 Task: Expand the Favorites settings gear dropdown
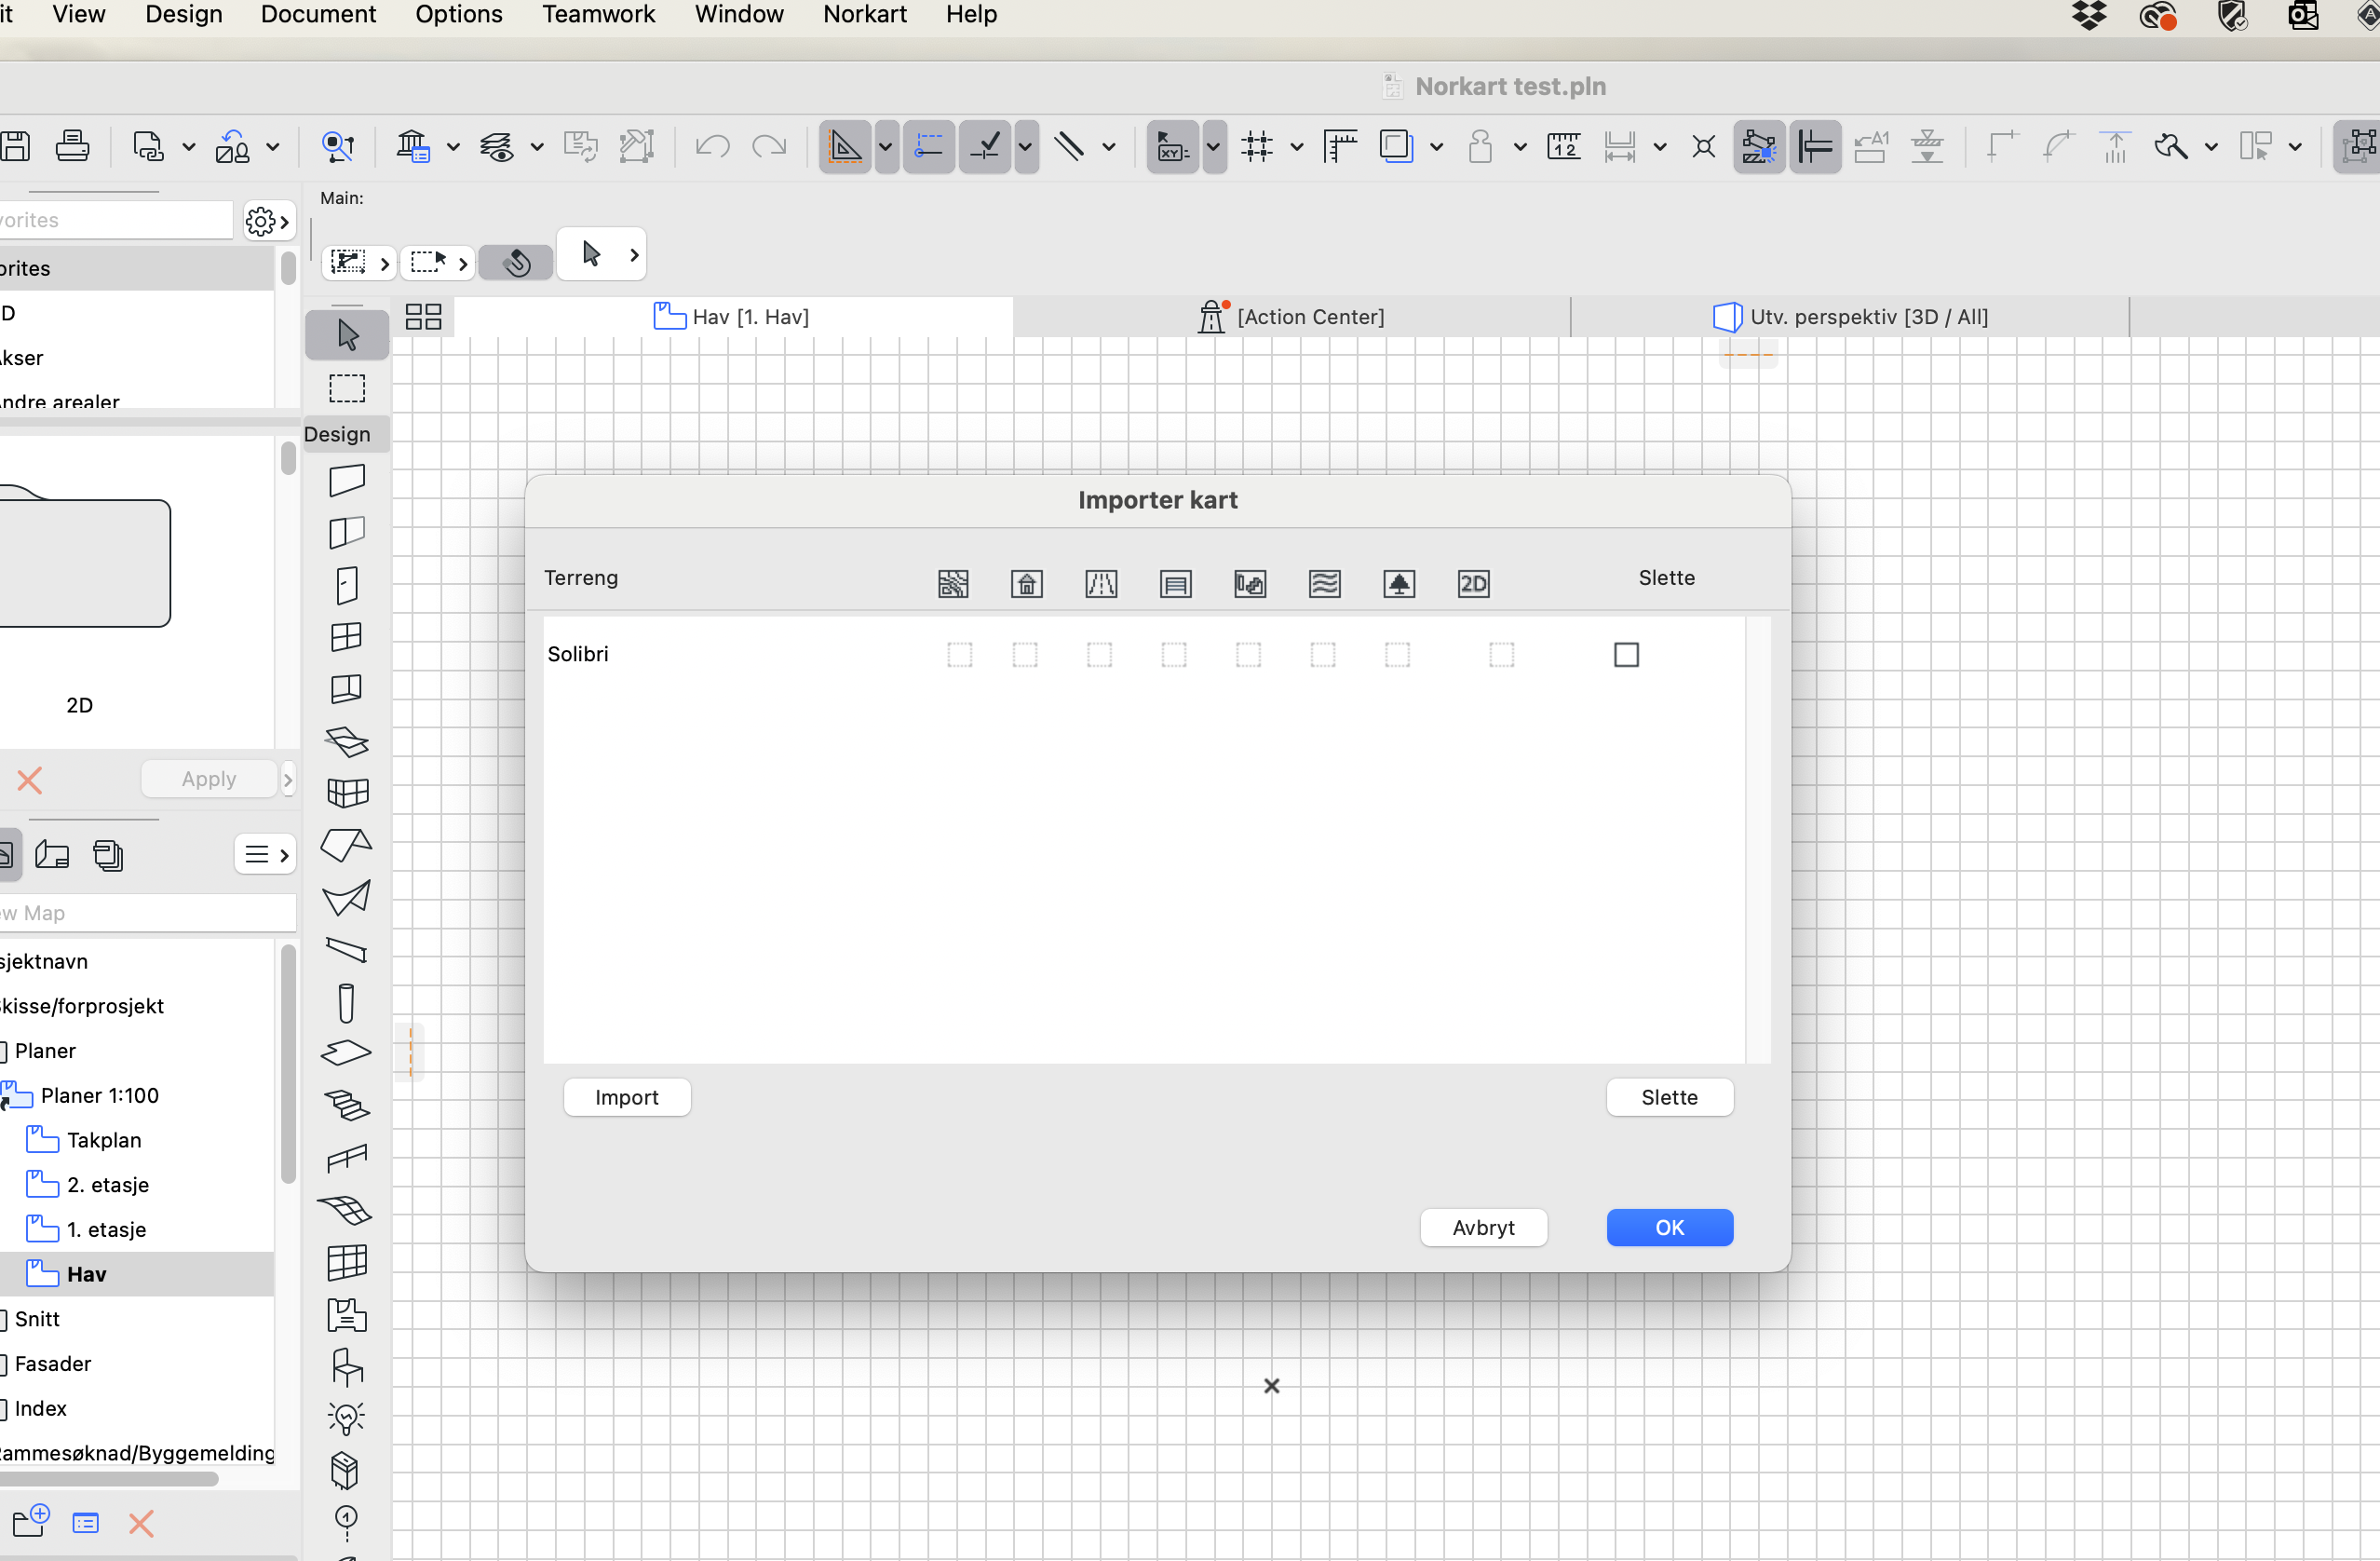(x=268, y=221)
